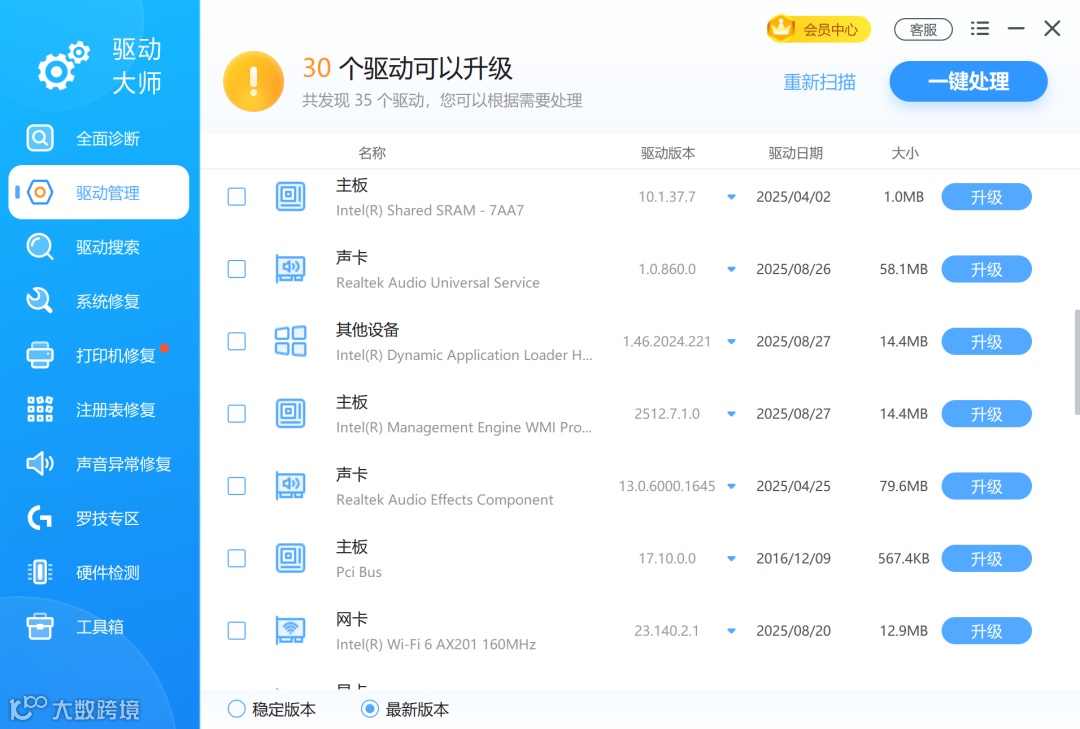Click the 驱动管理 hexagon icon
Viewport: 1080px width, 729px height.
[x=40, y=192]
